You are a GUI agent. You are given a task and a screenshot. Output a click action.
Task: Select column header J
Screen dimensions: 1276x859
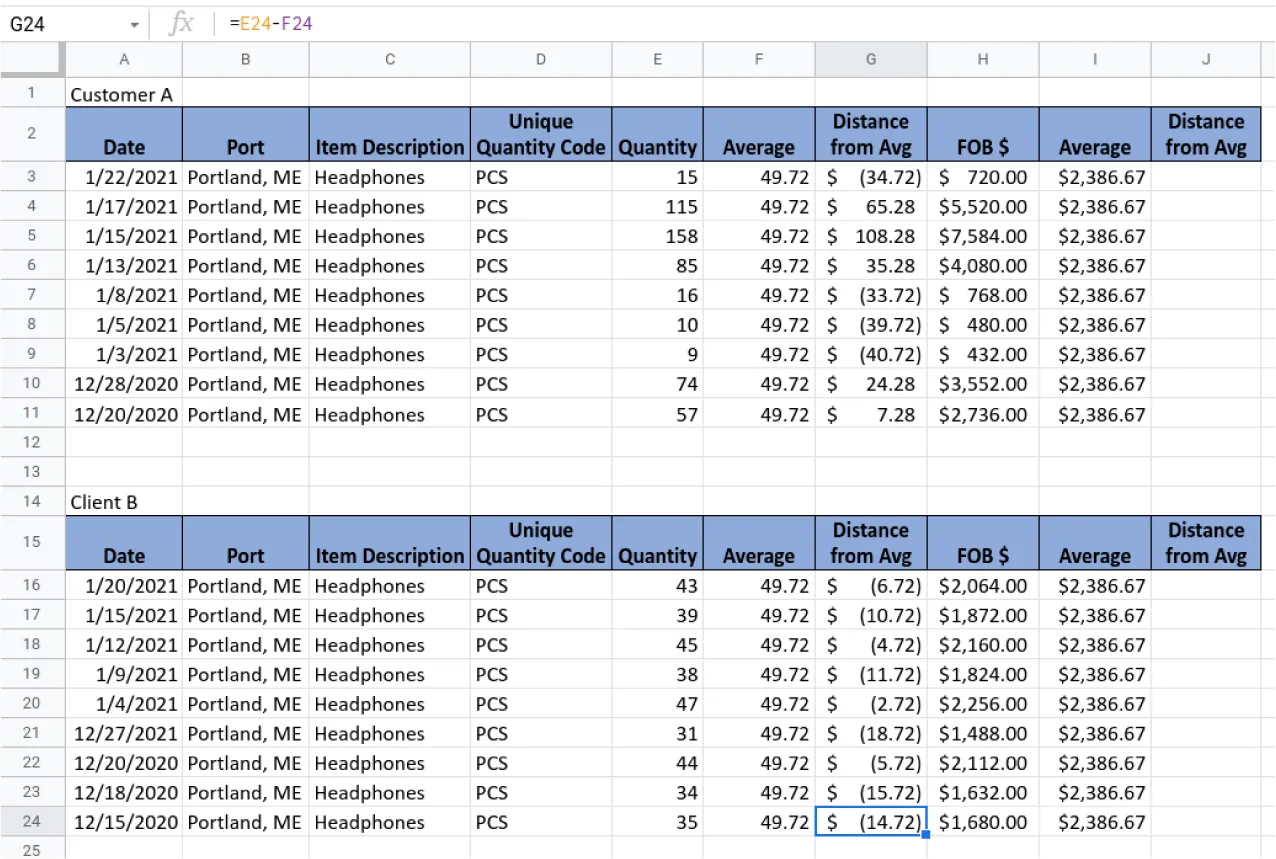(x=1205, y=60)
